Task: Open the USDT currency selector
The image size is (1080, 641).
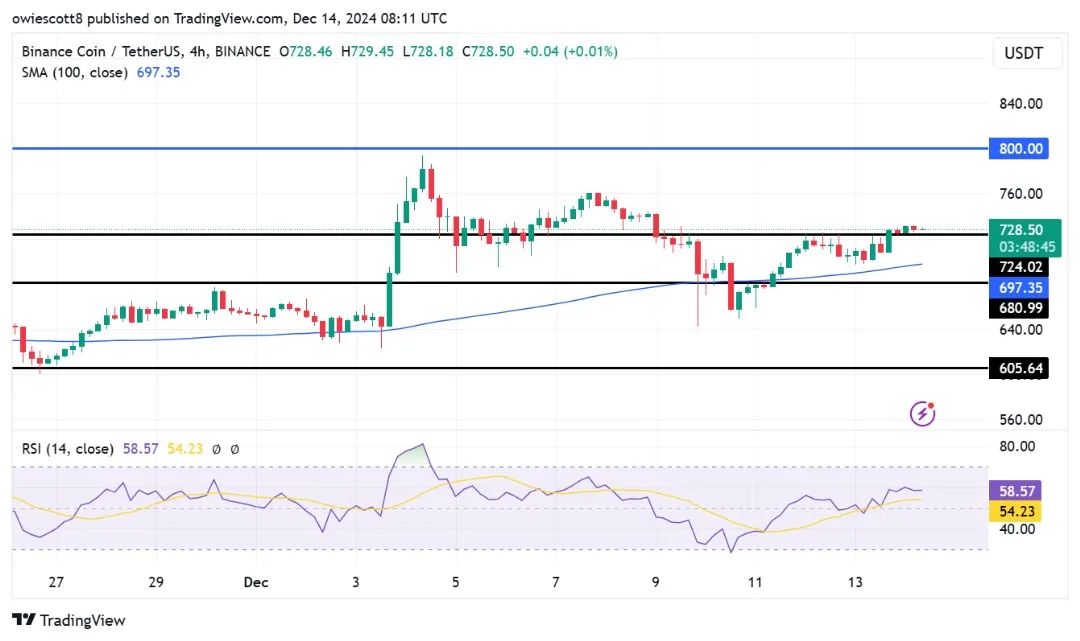Action: click(x=1024, y=53)
